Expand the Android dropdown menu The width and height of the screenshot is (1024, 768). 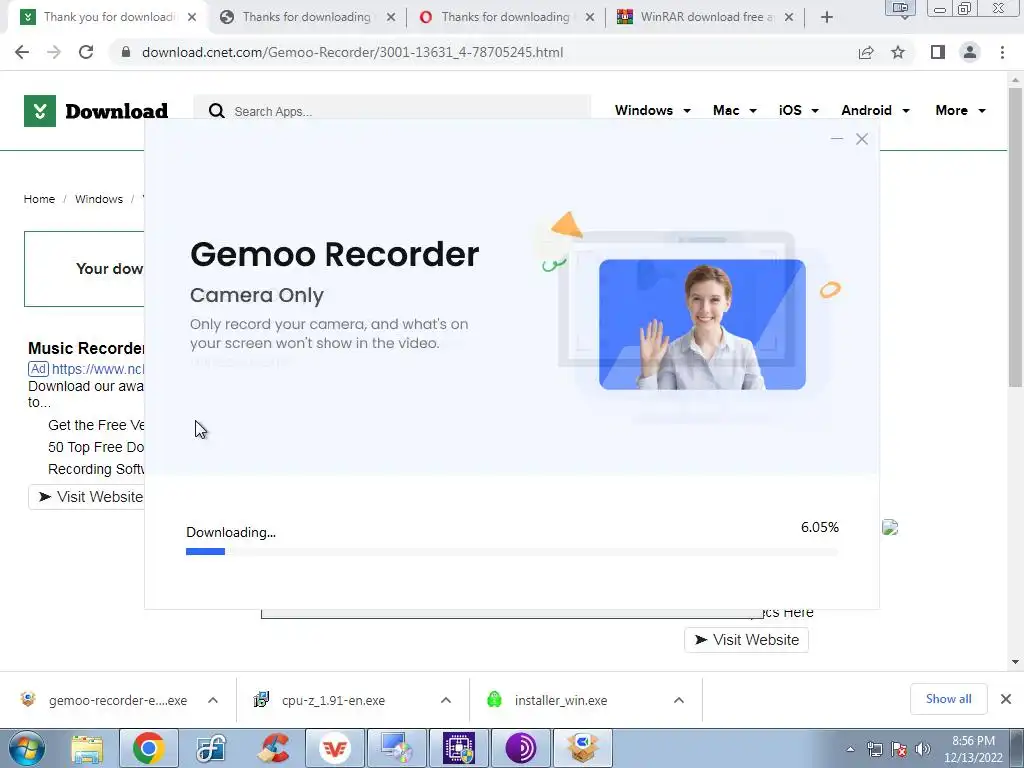point(875,110)
